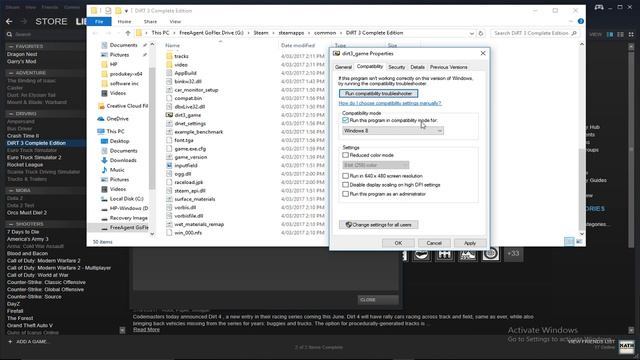Open How do I choose compatibility settings link

pos(390,103)
